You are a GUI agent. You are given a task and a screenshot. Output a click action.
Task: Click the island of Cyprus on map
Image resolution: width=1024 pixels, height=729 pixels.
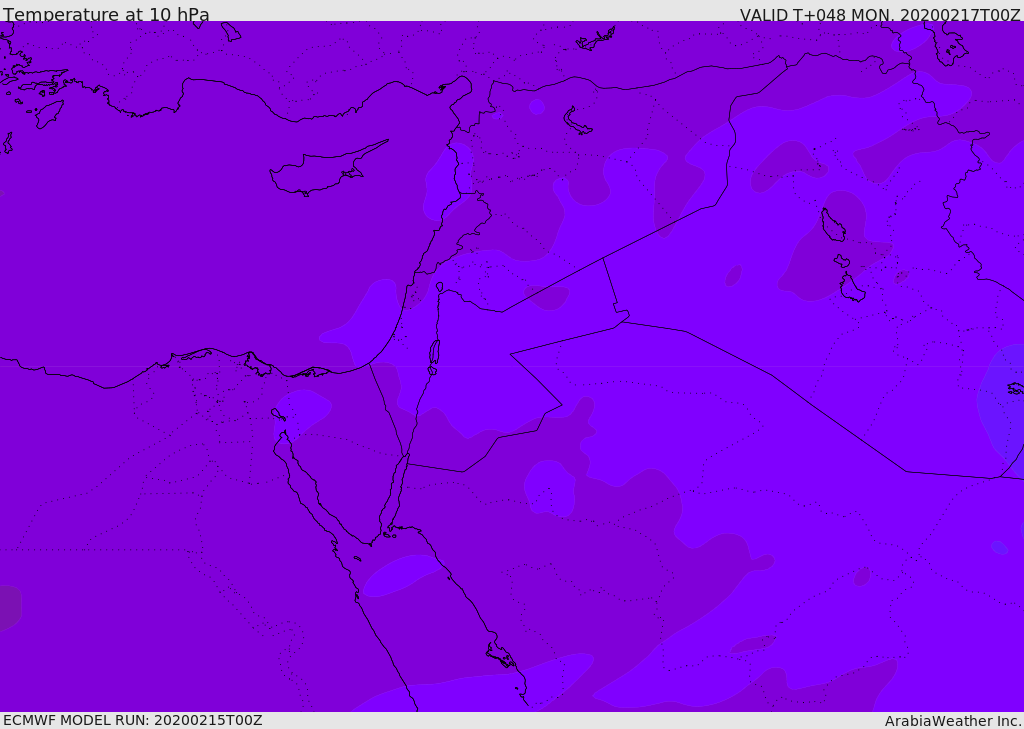(x=327, y=169)
